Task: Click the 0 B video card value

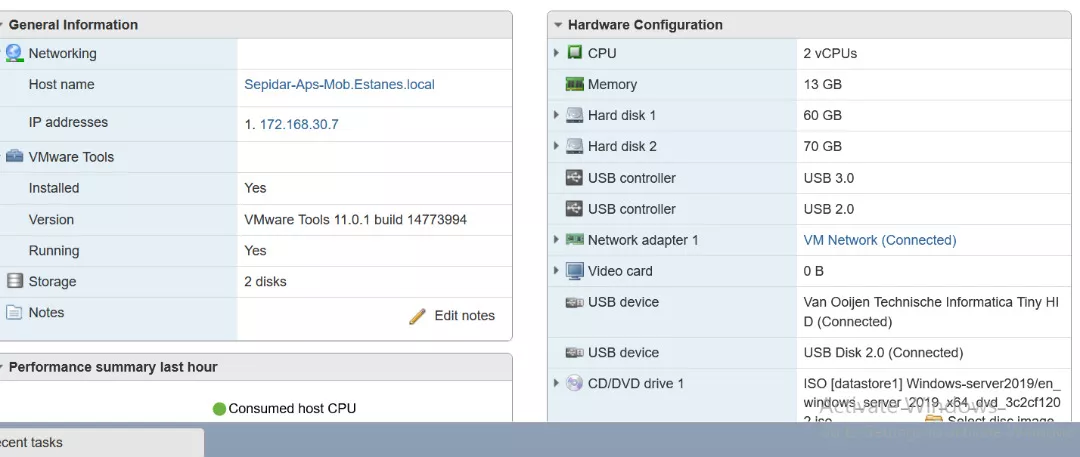Action: point(813,271)
